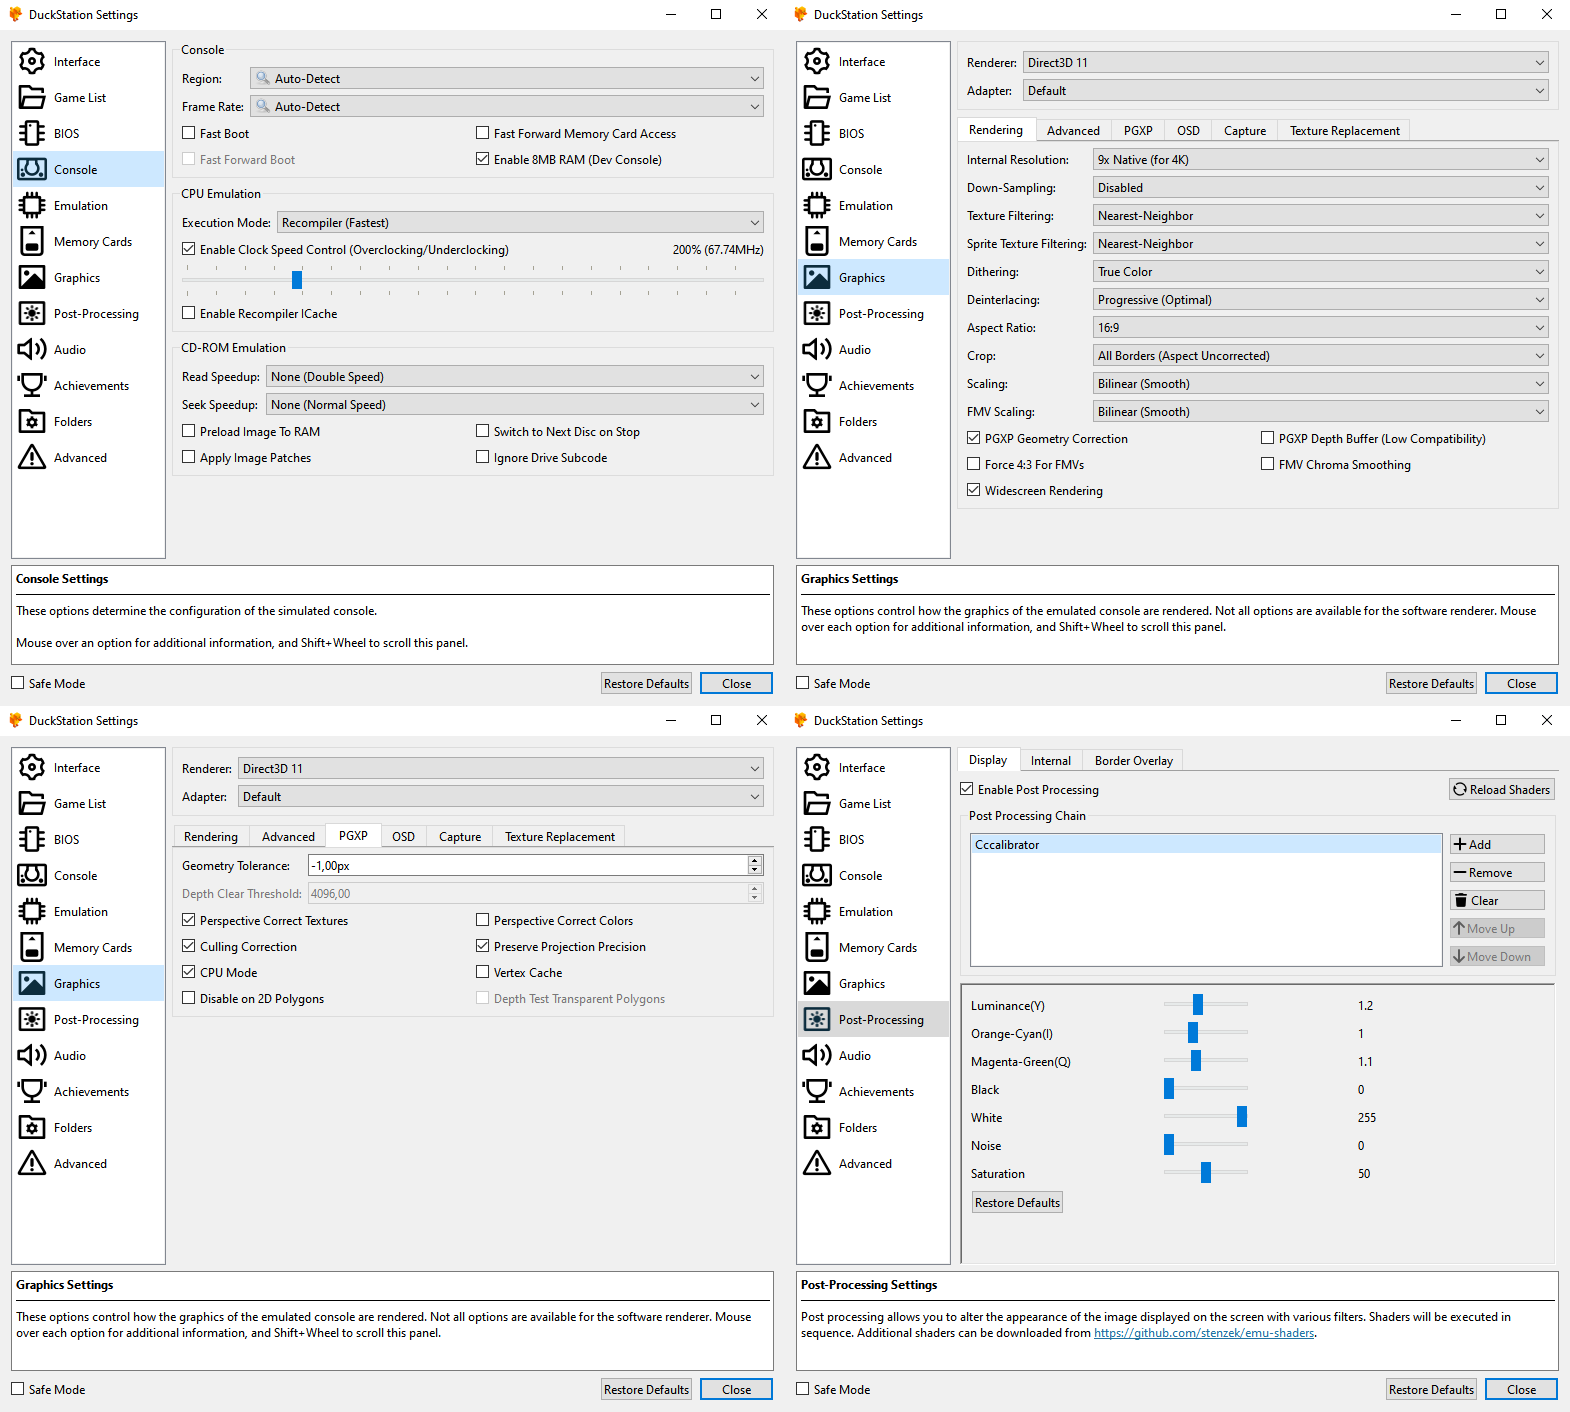Switch to the Capture tab in the PGXP tab window

[460, 836]
